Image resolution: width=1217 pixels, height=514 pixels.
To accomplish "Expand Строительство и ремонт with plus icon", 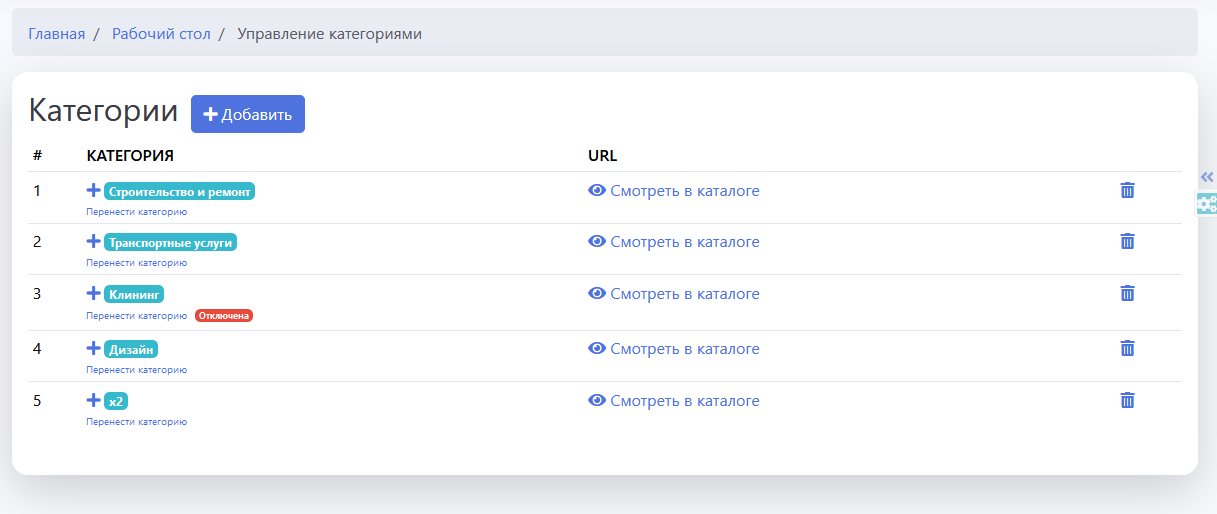I will point(94,190).
